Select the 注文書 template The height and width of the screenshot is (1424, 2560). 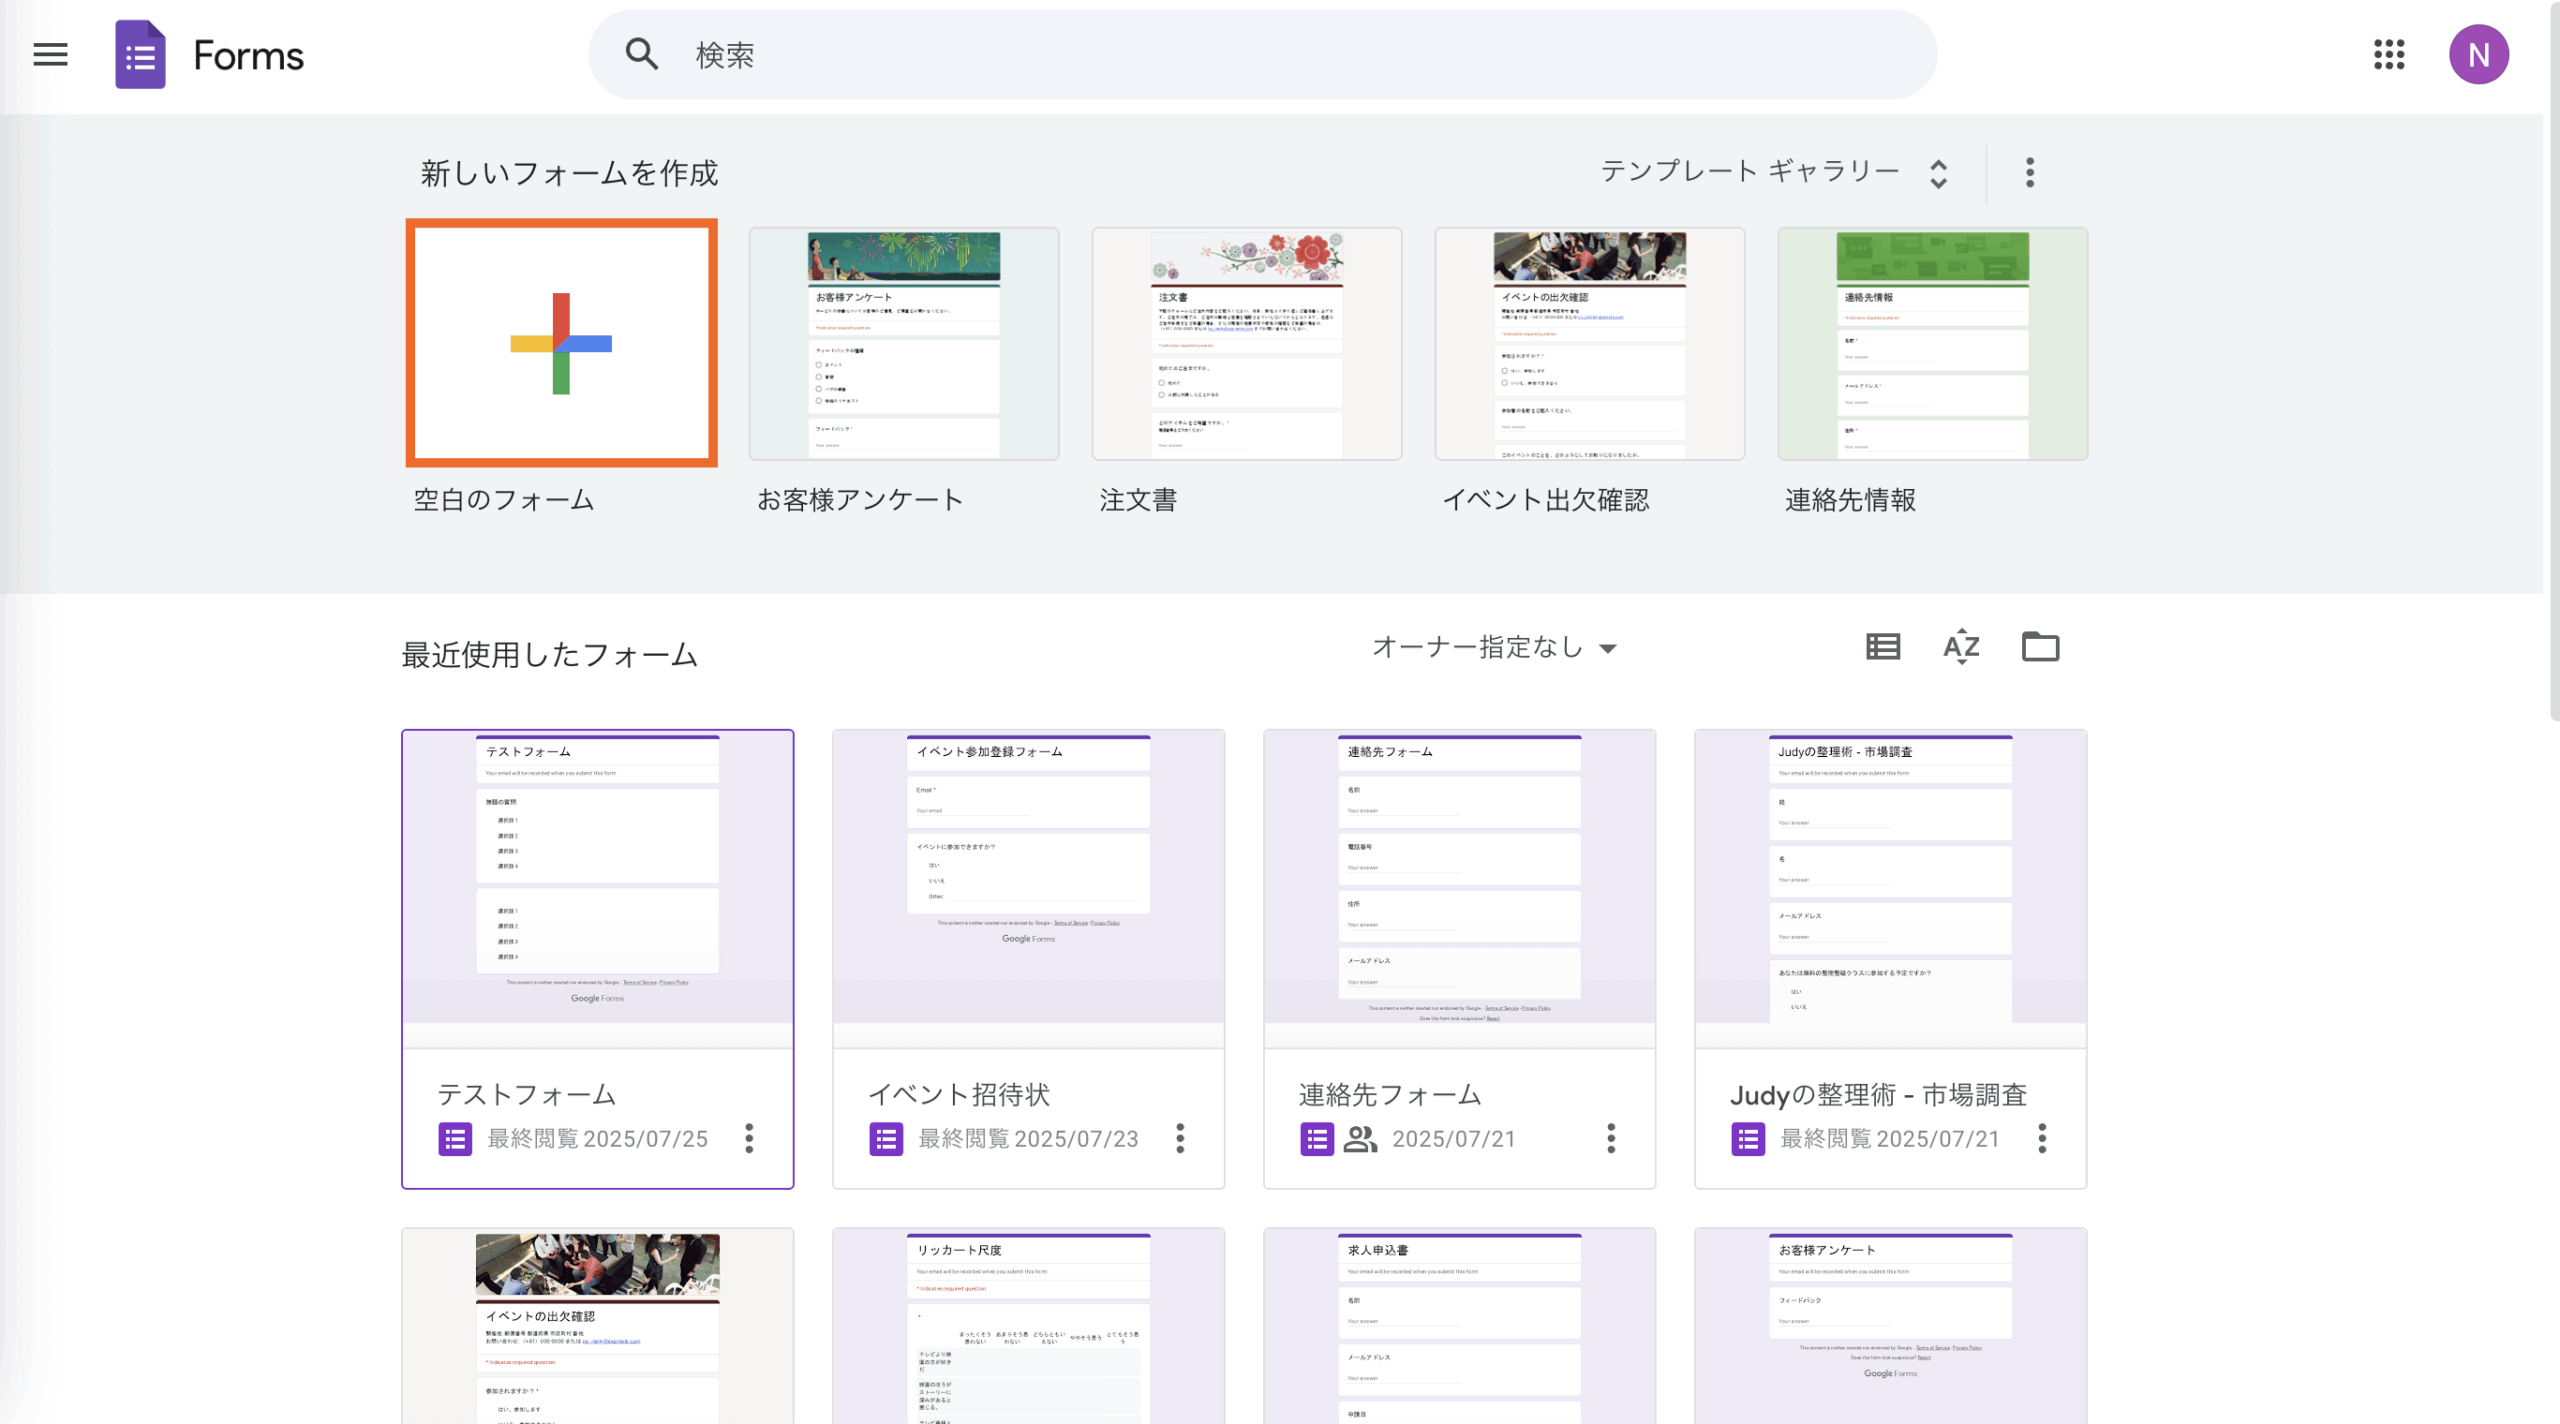click(1247, 343)
